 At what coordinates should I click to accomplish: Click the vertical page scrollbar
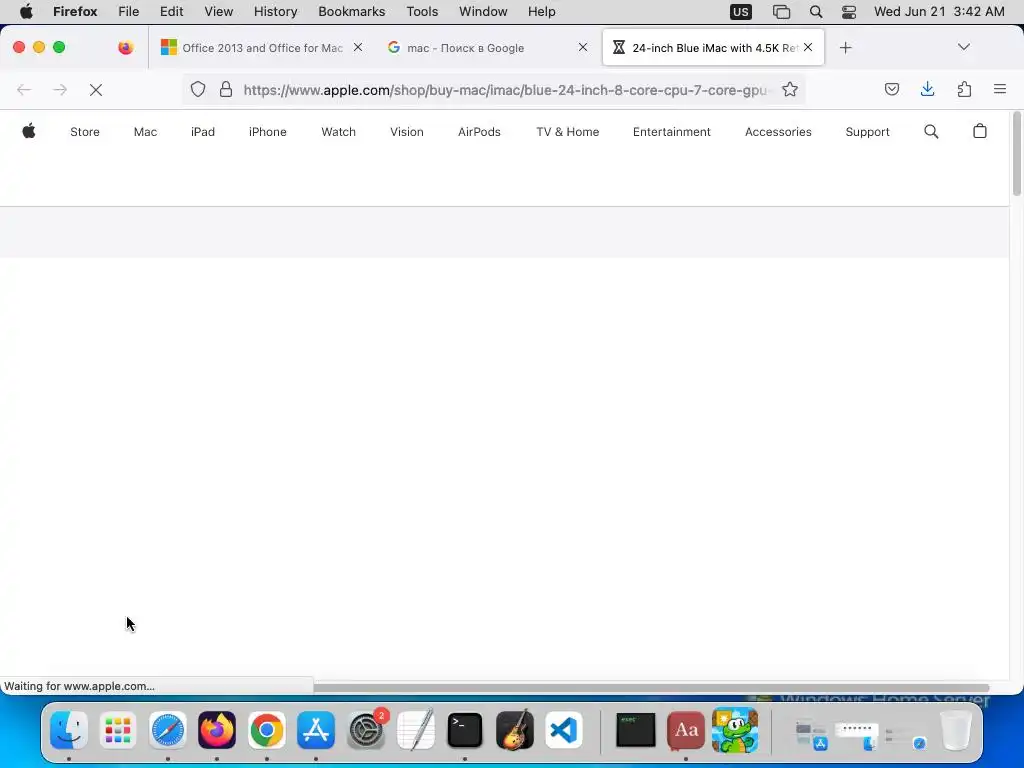tap(1017, 153)
